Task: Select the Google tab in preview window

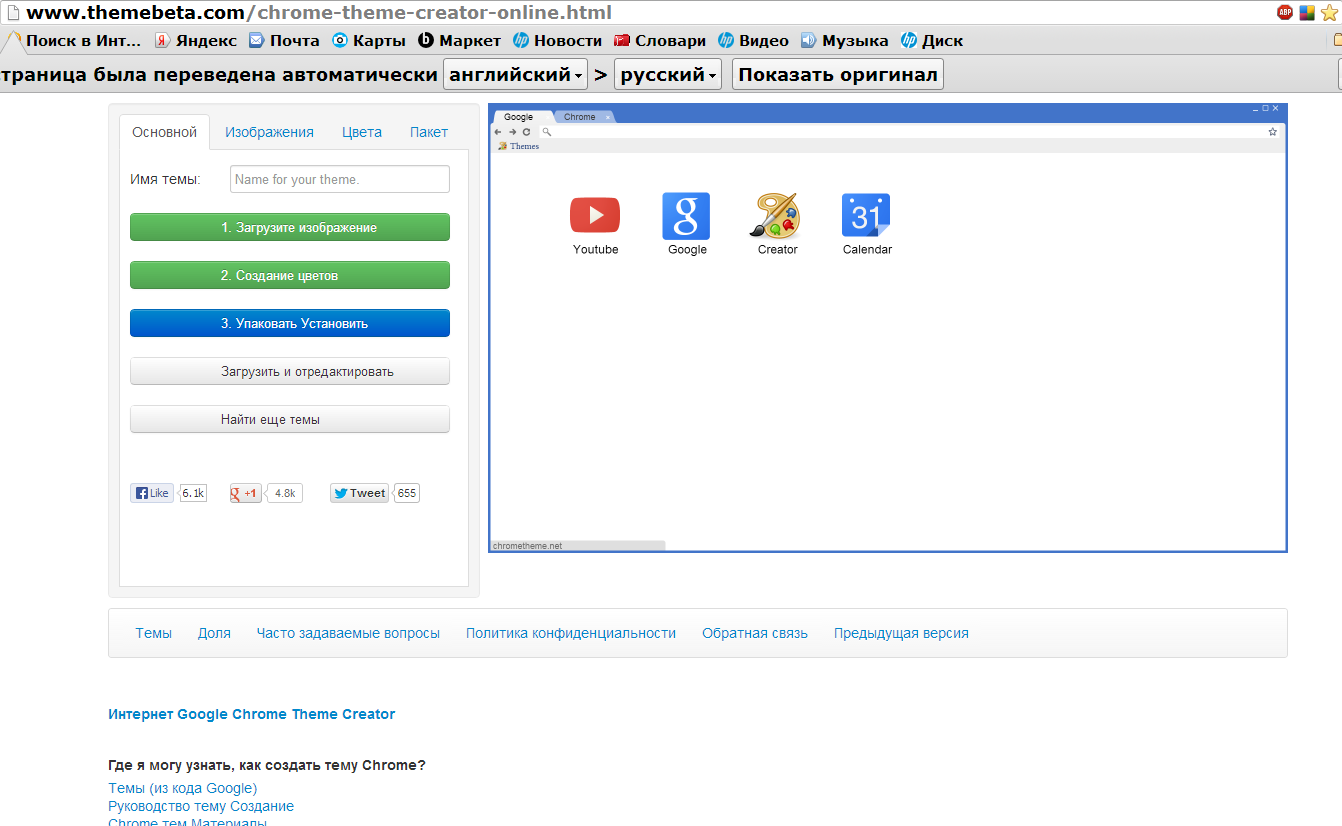Action: click(x=521, y=117)
